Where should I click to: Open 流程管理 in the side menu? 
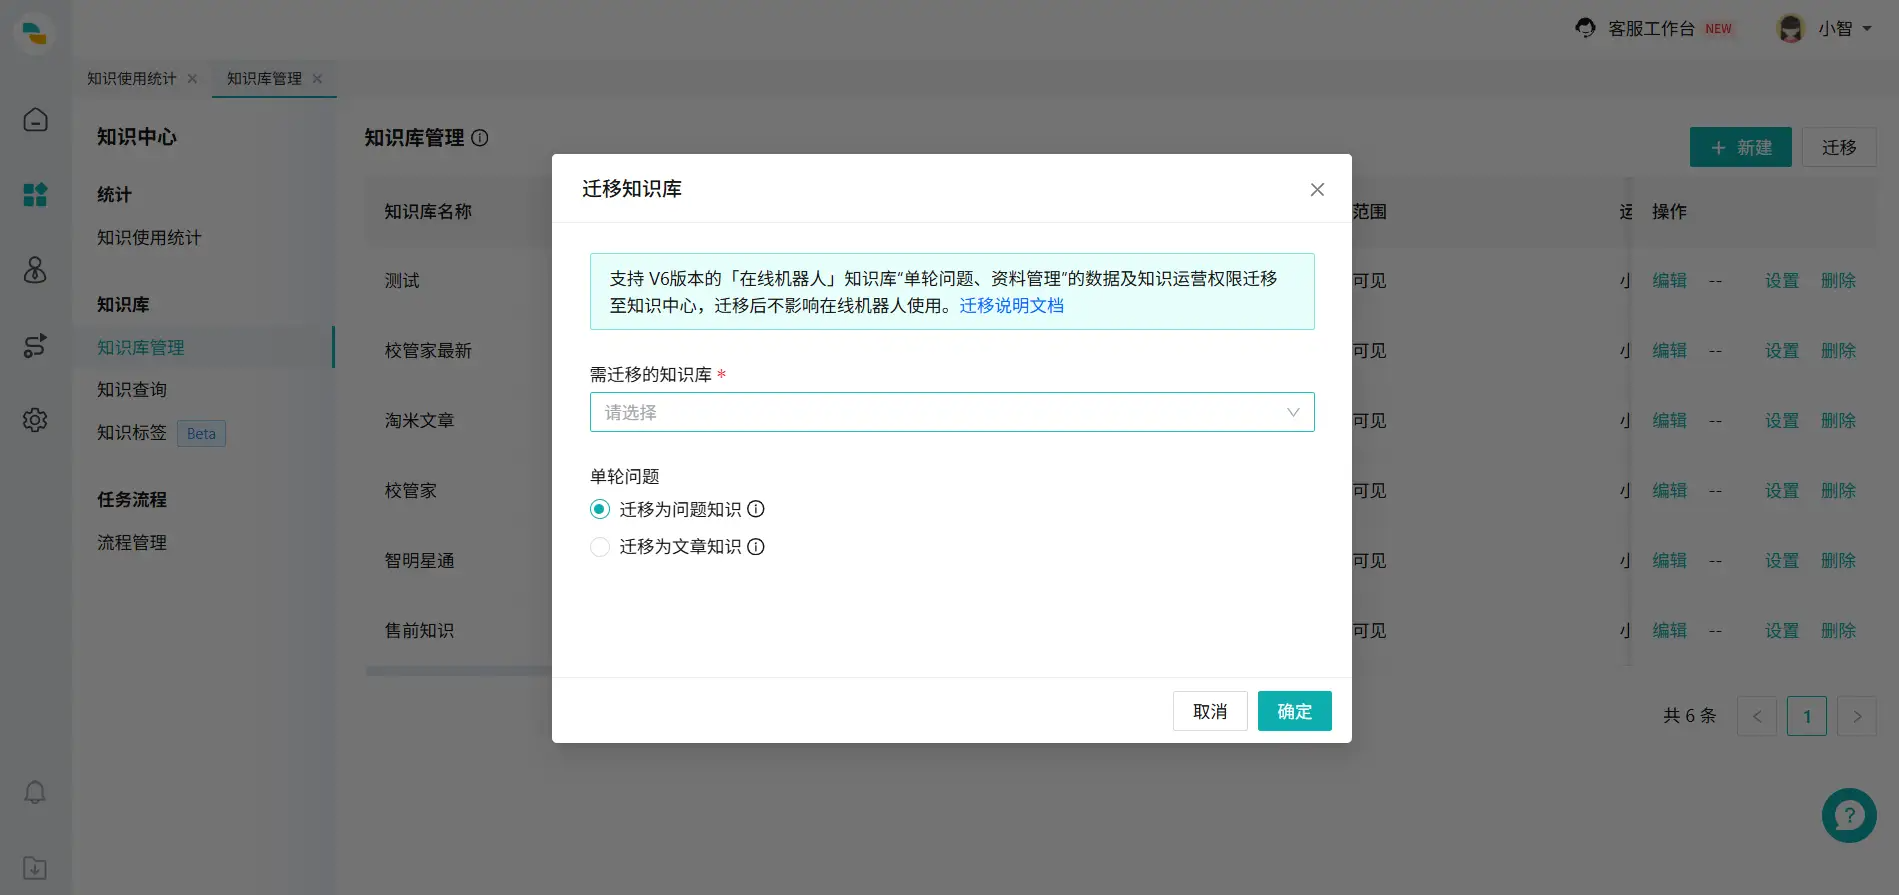131,543
